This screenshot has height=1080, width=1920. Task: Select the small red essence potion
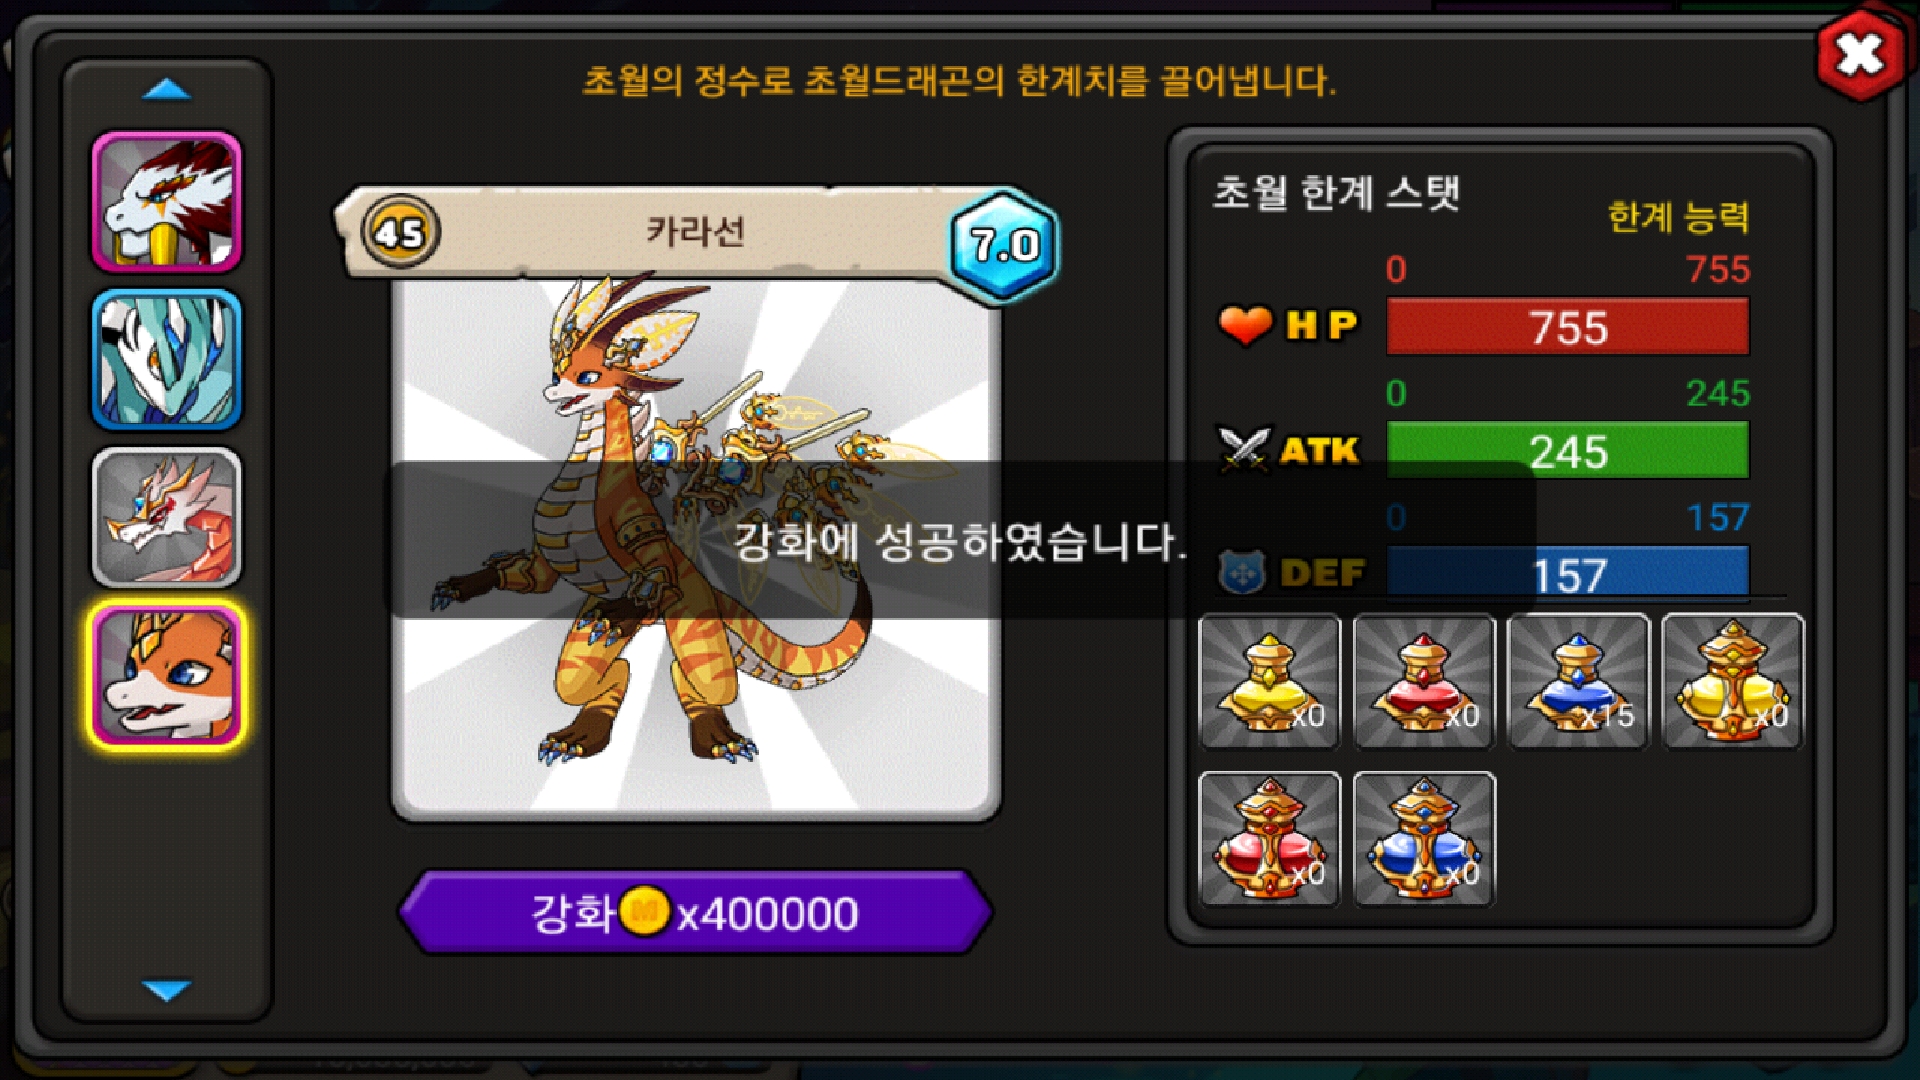1424,682
